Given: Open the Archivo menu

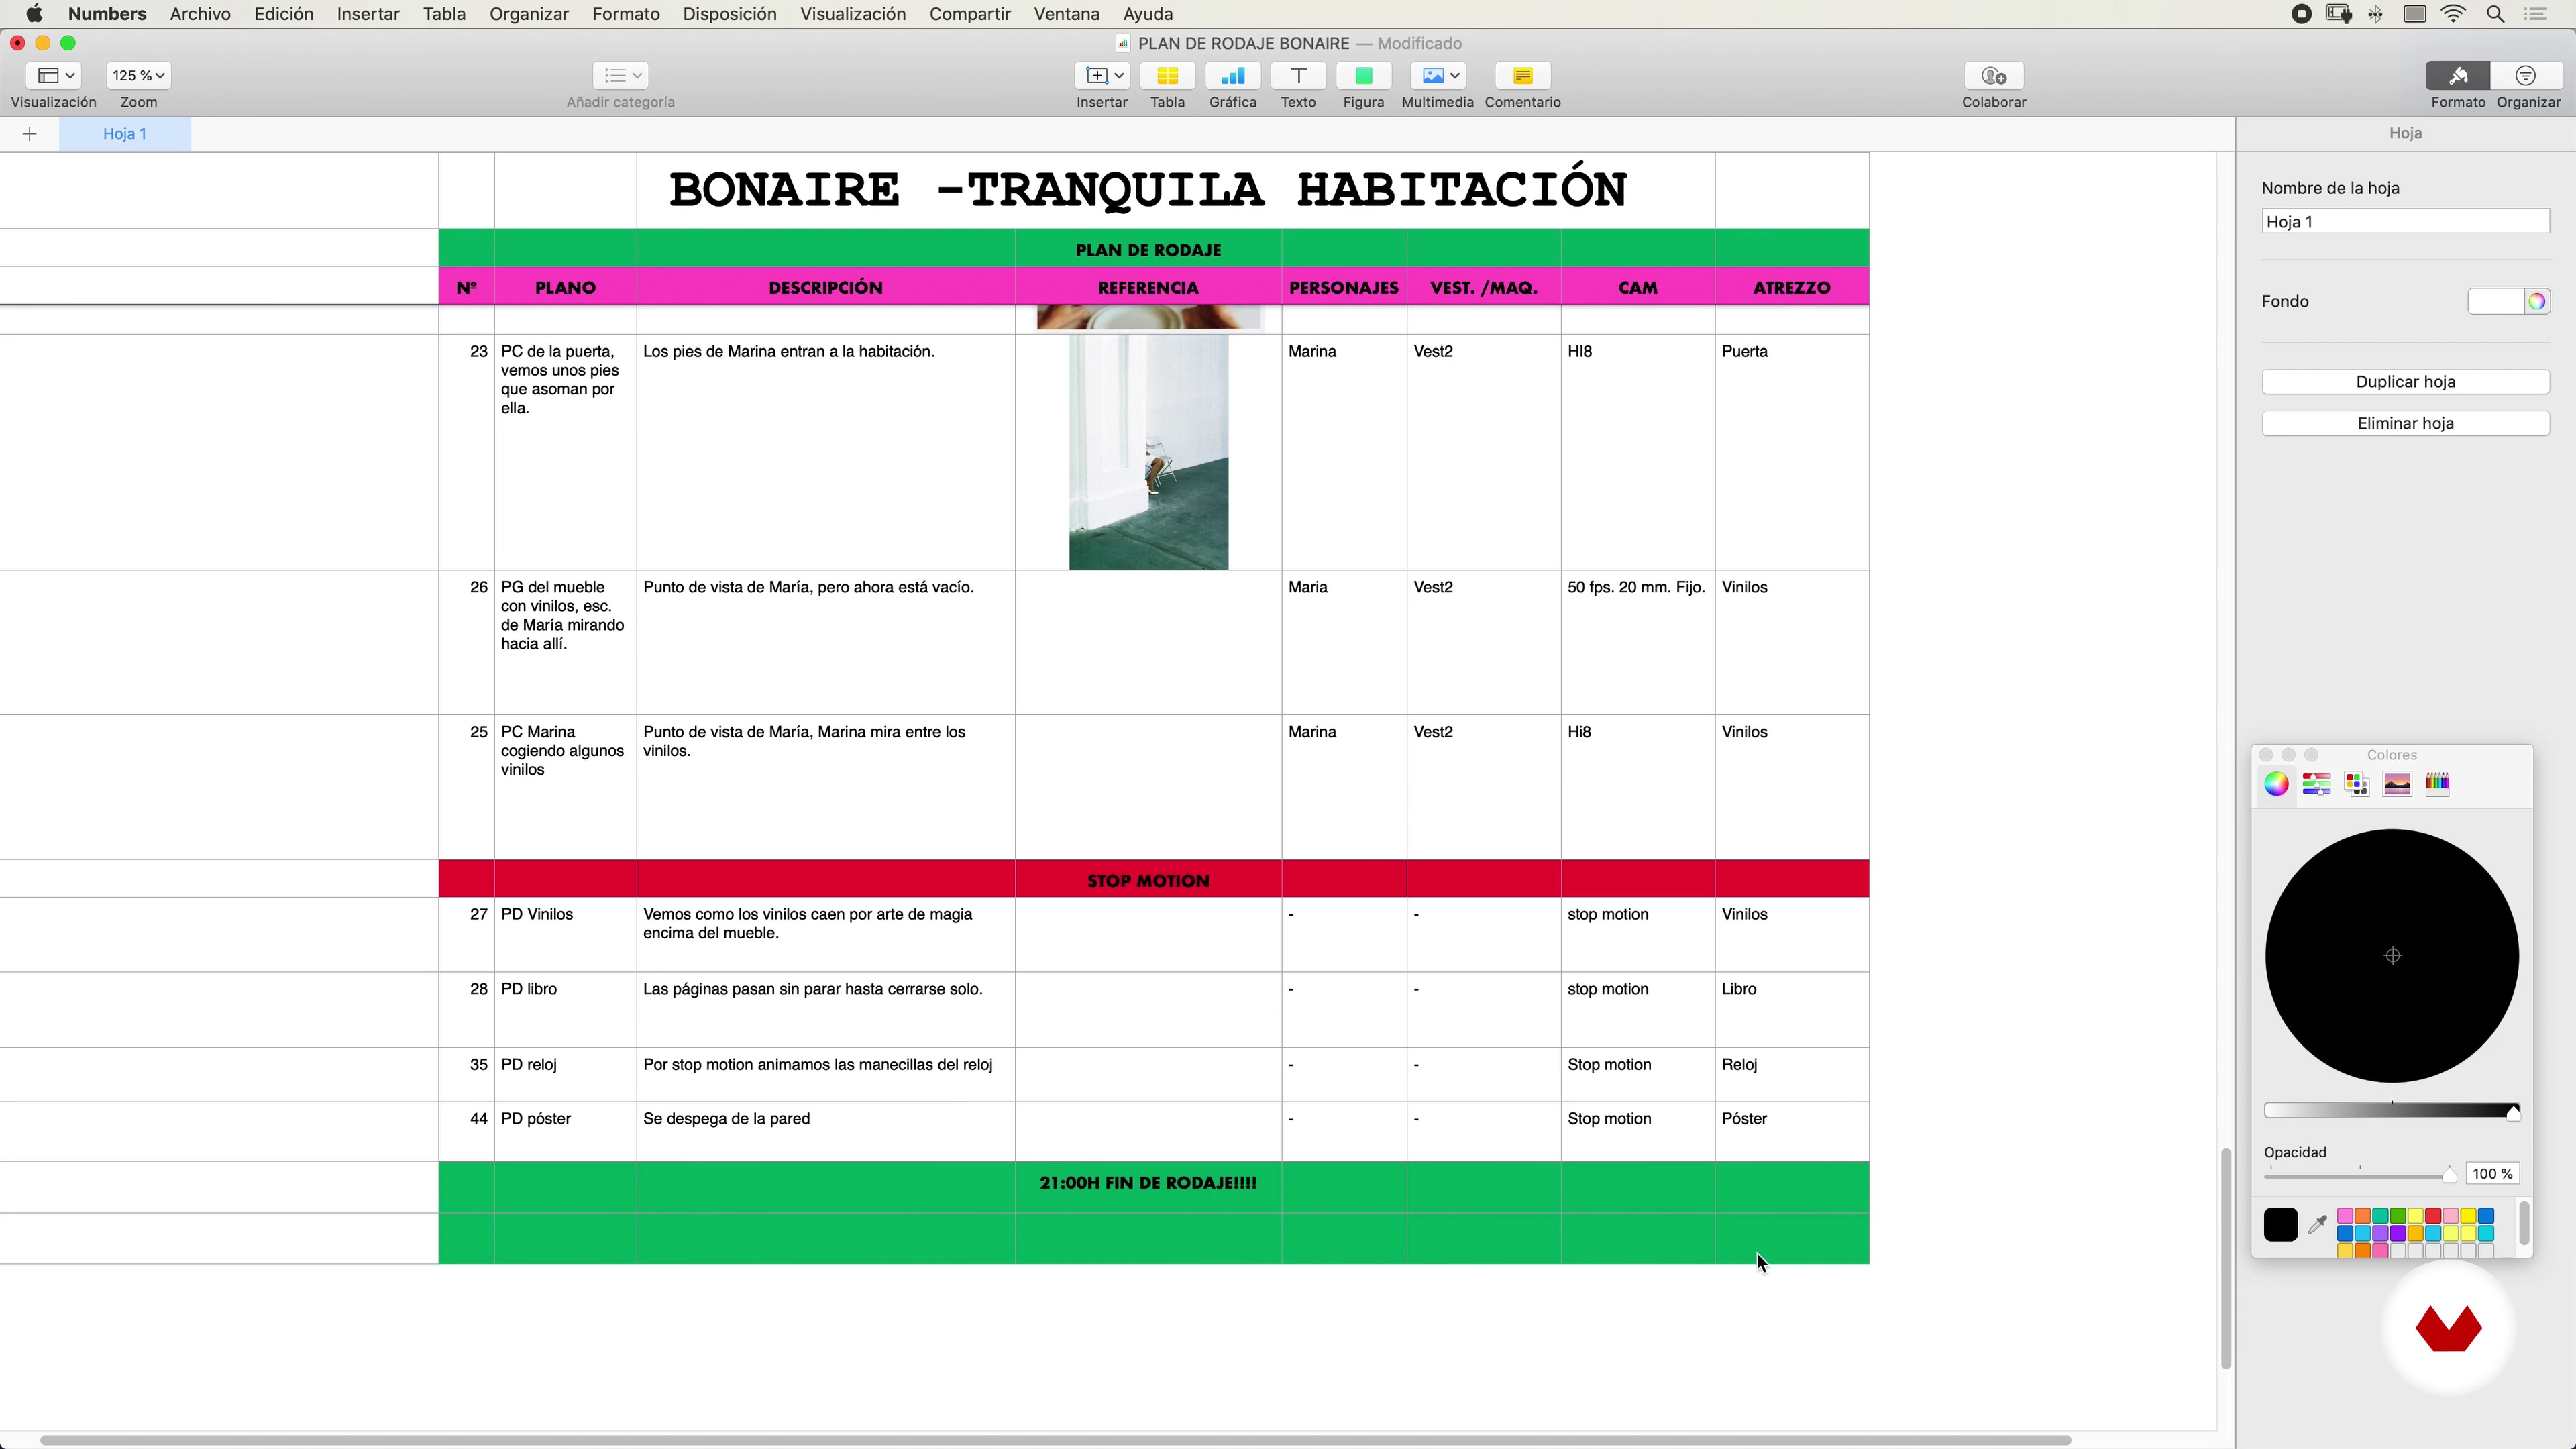Looking at the screenshot, I should click(200, 14).
